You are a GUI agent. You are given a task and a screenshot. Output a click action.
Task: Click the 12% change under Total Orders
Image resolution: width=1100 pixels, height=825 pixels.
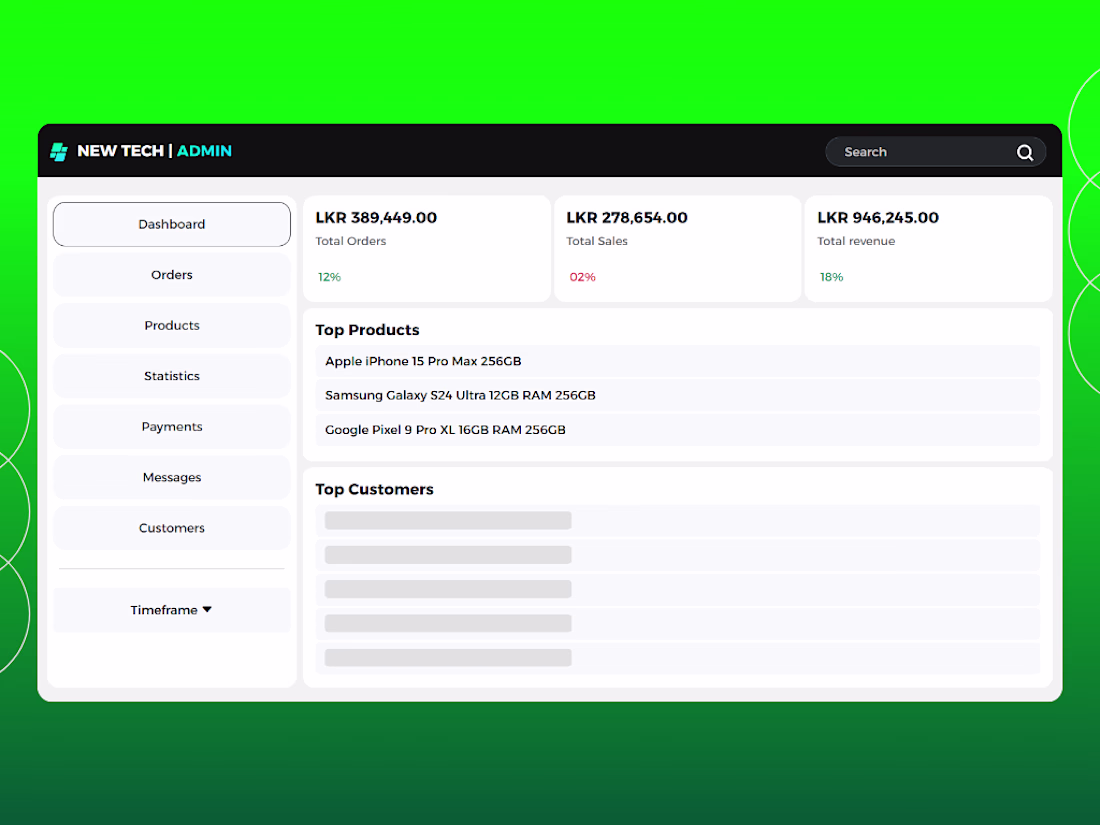point(329,277)
